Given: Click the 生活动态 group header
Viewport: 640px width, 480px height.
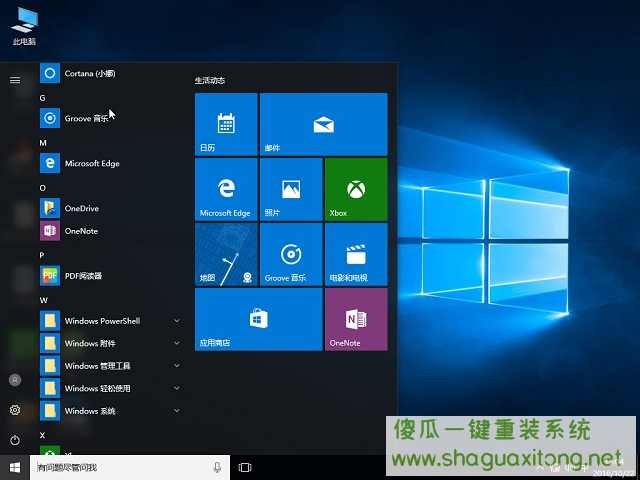Looking at the screenshot, I should coord(210,80).
